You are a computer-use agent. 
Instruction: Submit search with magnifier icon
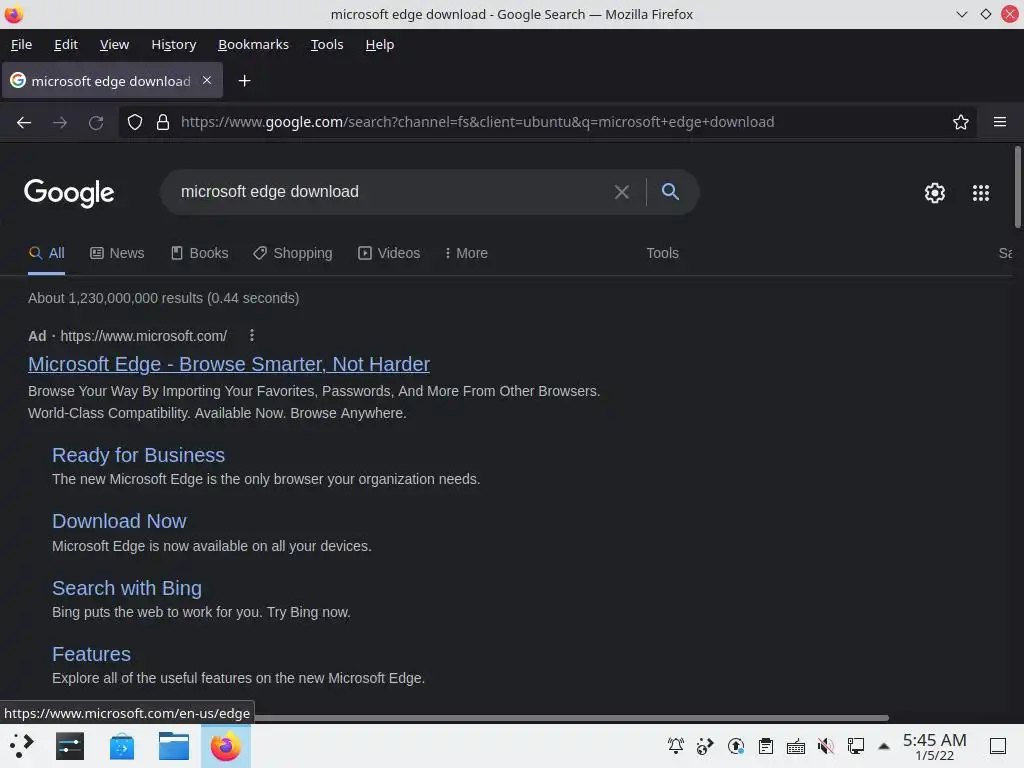tap(670, 191)
